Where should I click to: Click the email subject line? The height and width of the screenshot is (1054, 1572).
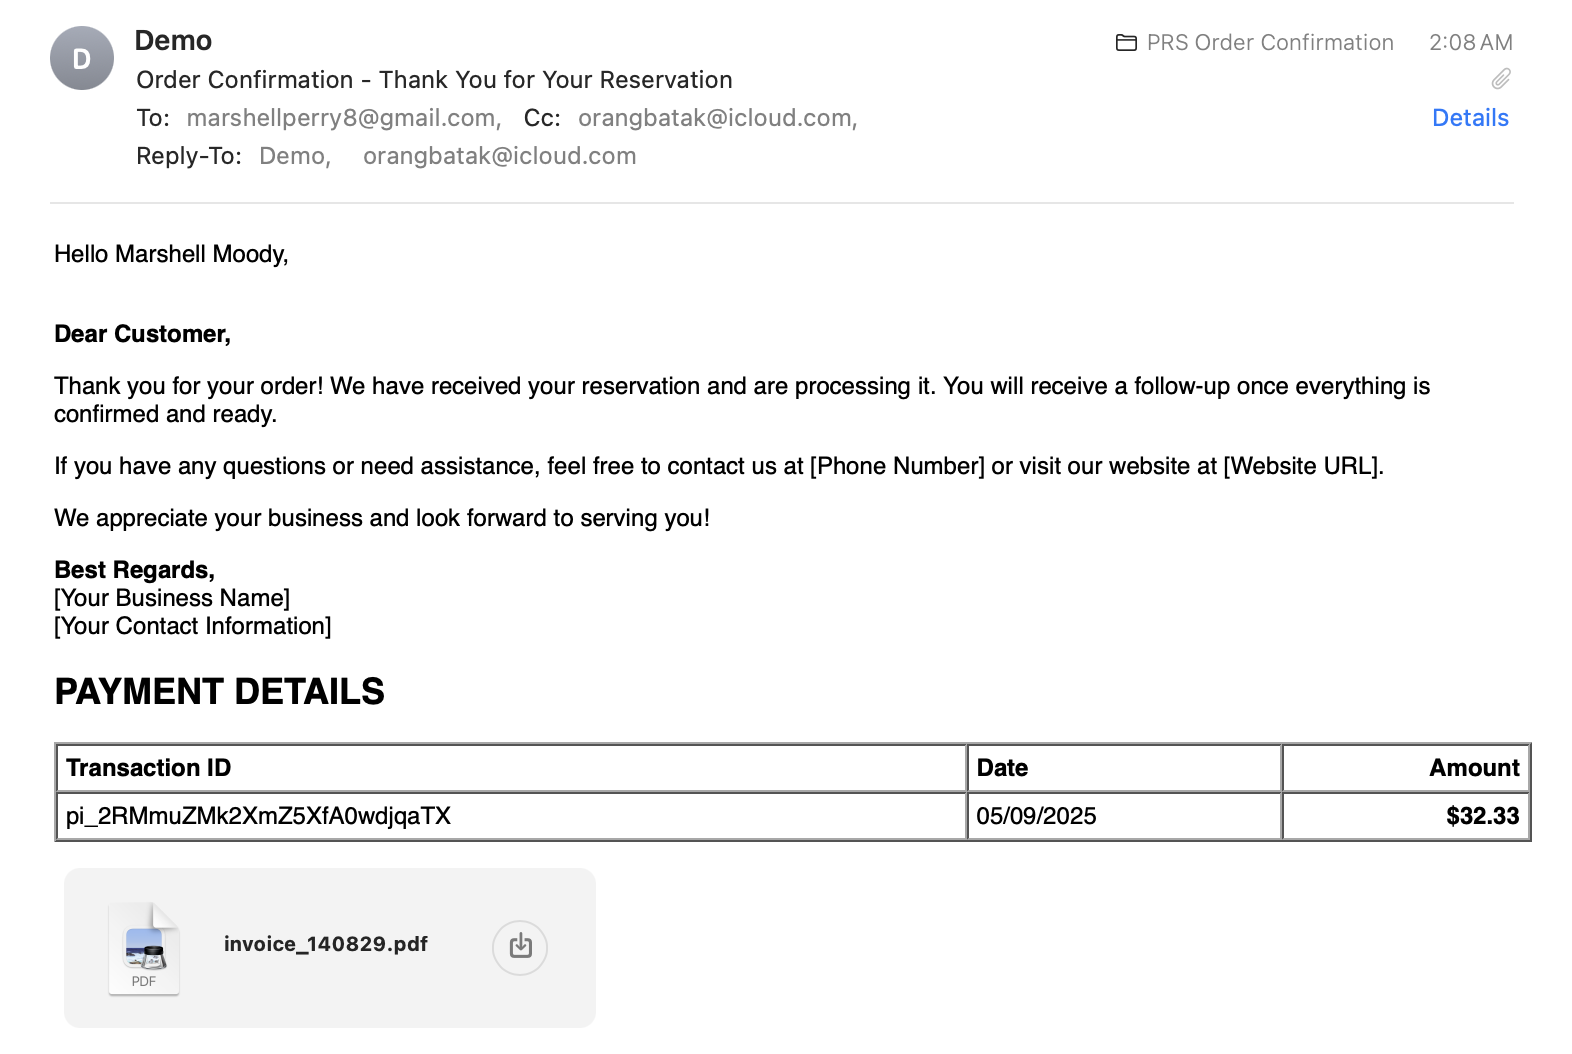[x=434, y=80]
